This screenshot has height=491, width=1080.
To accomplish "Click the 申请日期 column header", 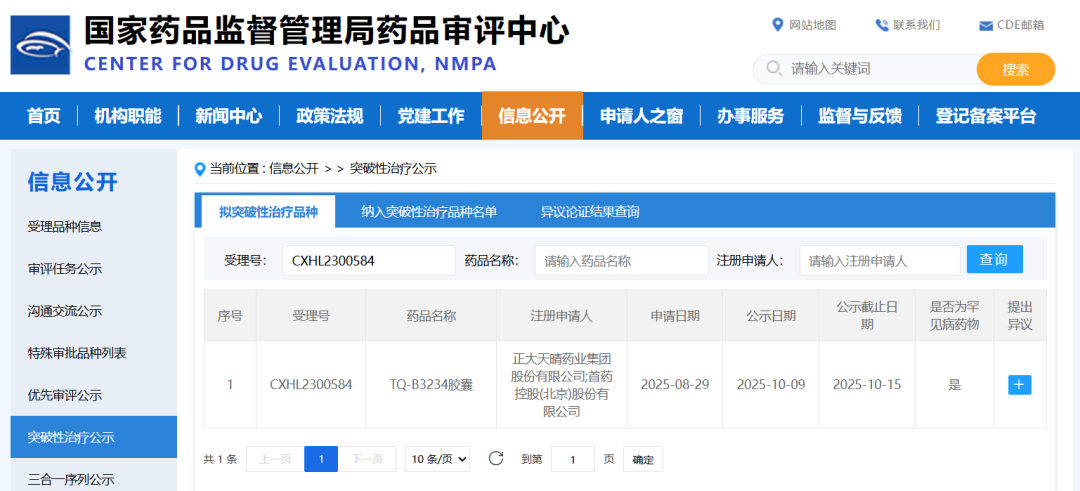I will pyautogui.click(x=675, y=315).
